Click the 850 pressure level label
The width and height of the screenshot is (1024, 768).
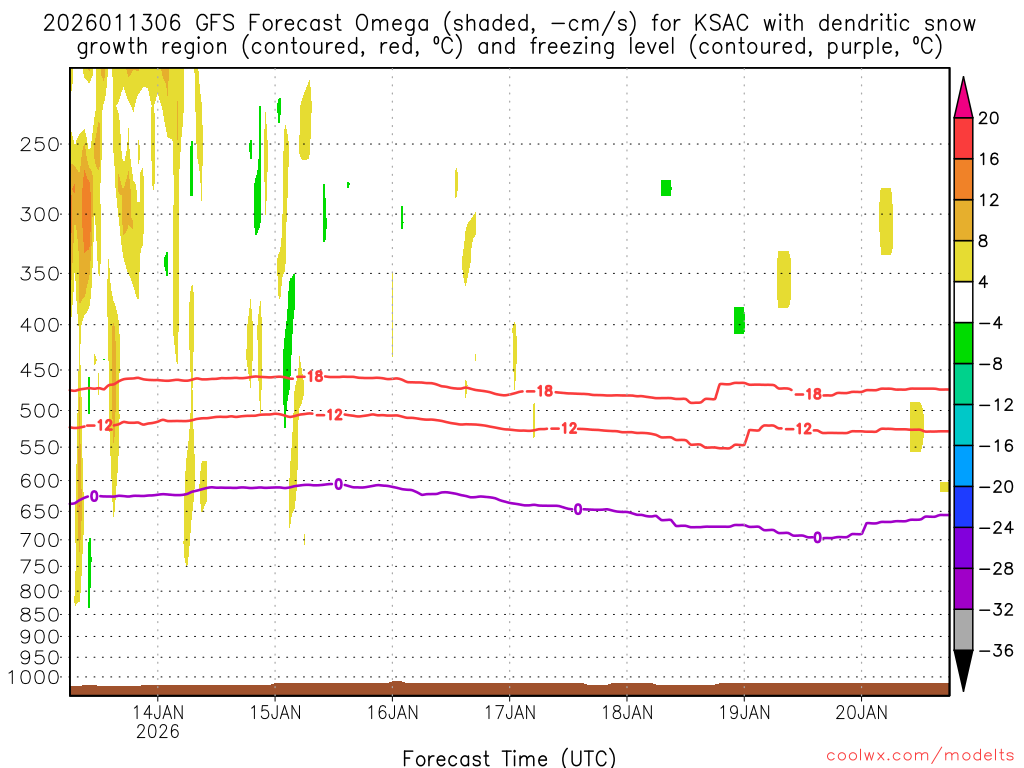pyautogui.click(x=40, y=615)
